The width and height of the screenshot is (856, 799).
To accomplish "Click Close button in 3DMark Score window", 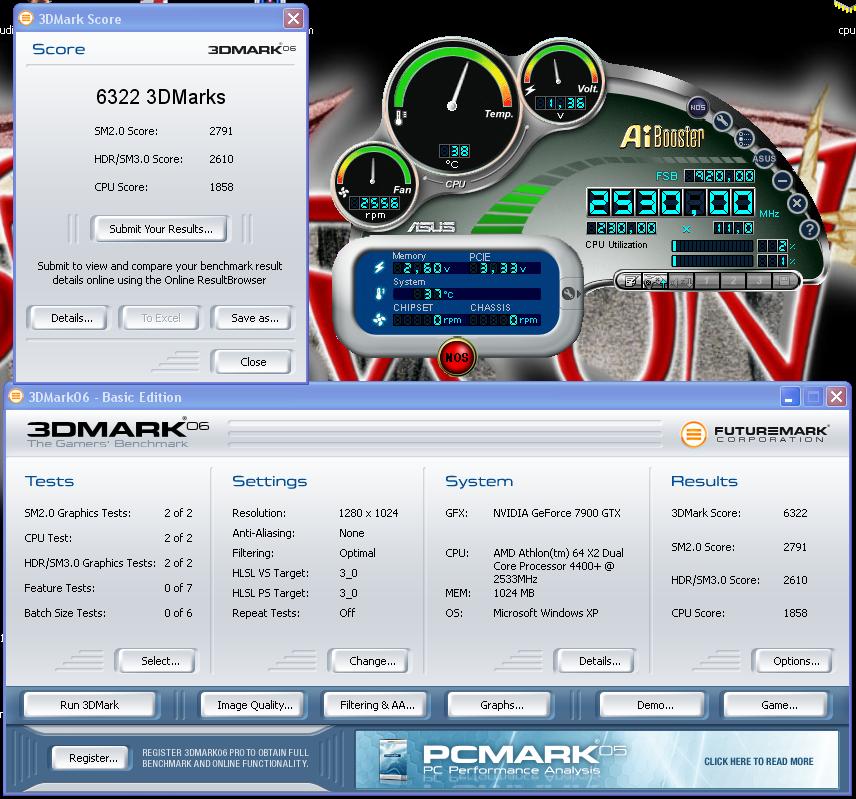I will click(x=253, y=362).
